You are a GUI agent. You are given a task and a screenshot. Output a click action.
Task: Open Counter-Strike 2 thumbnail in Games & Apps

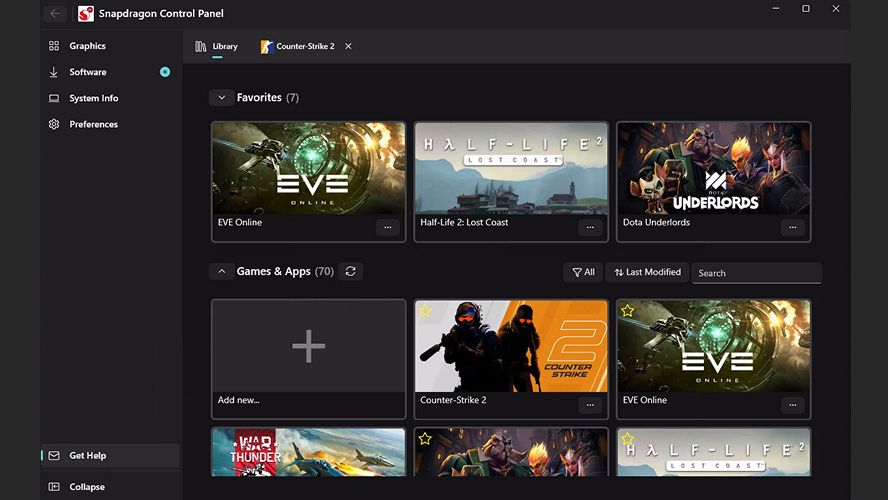pyautogui.click(x=511, y=346)
